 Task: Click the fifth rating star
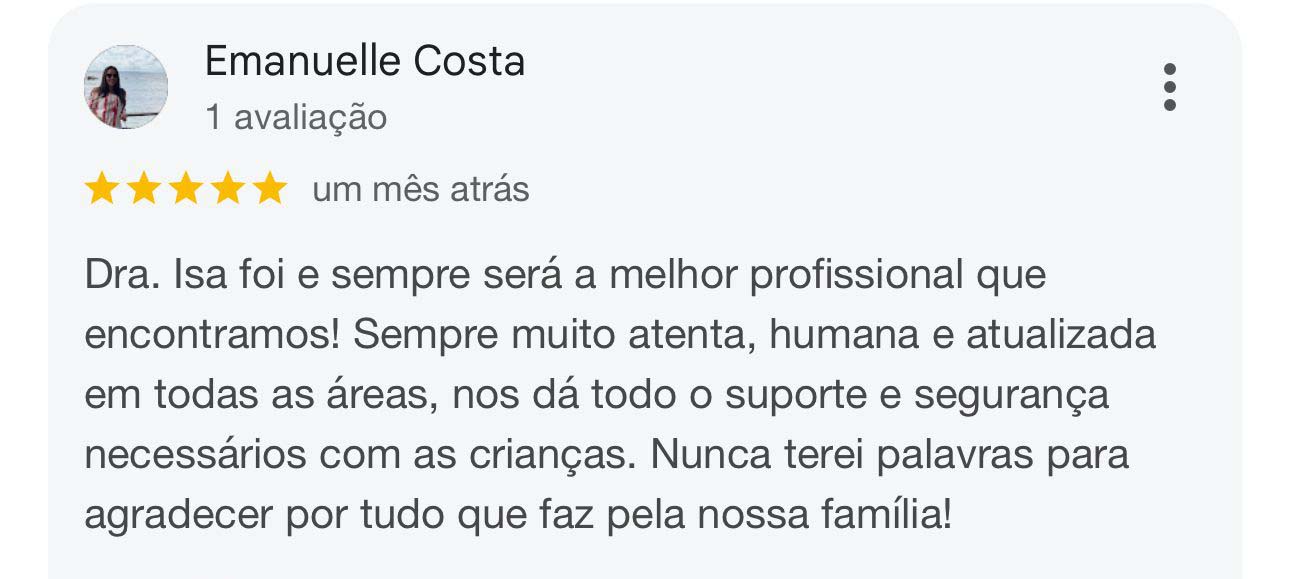269,189
